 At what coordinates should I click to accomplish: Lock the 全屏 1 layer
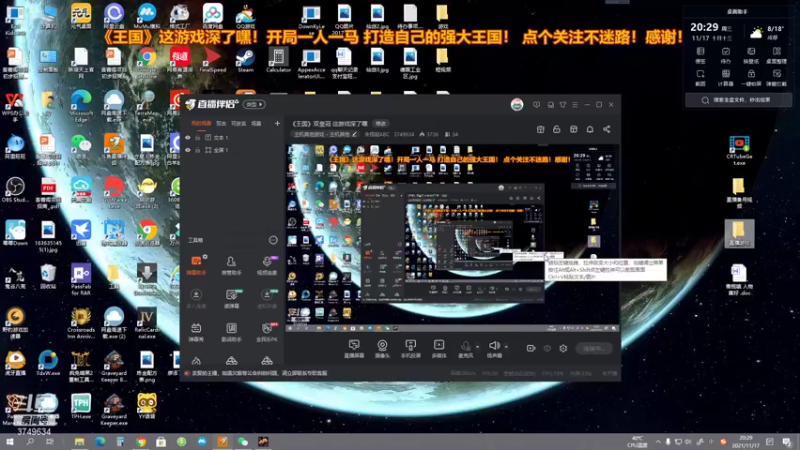click(197, 150)
